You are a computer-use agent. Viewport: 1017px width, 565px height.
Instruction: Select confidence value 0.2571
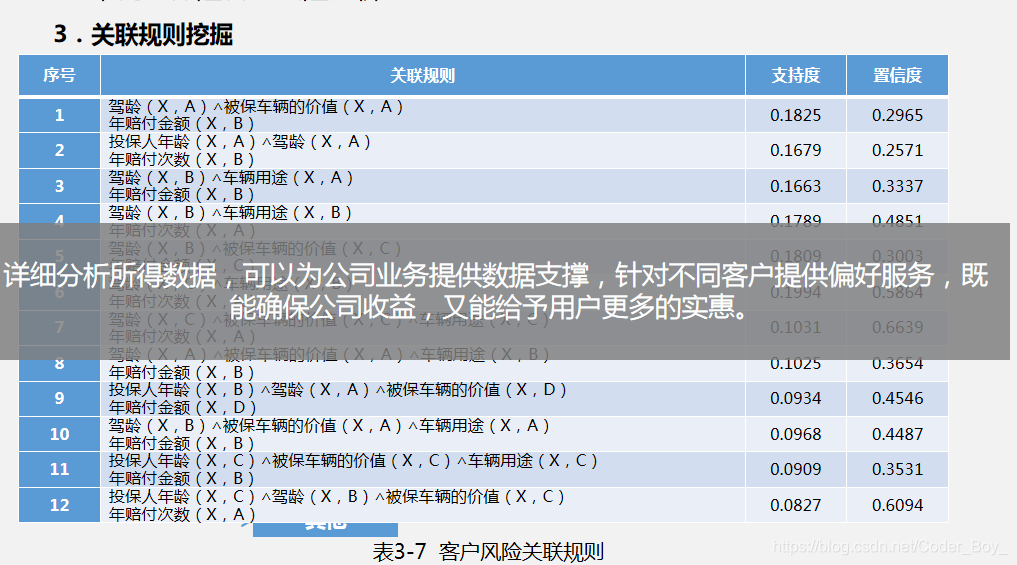897,150
